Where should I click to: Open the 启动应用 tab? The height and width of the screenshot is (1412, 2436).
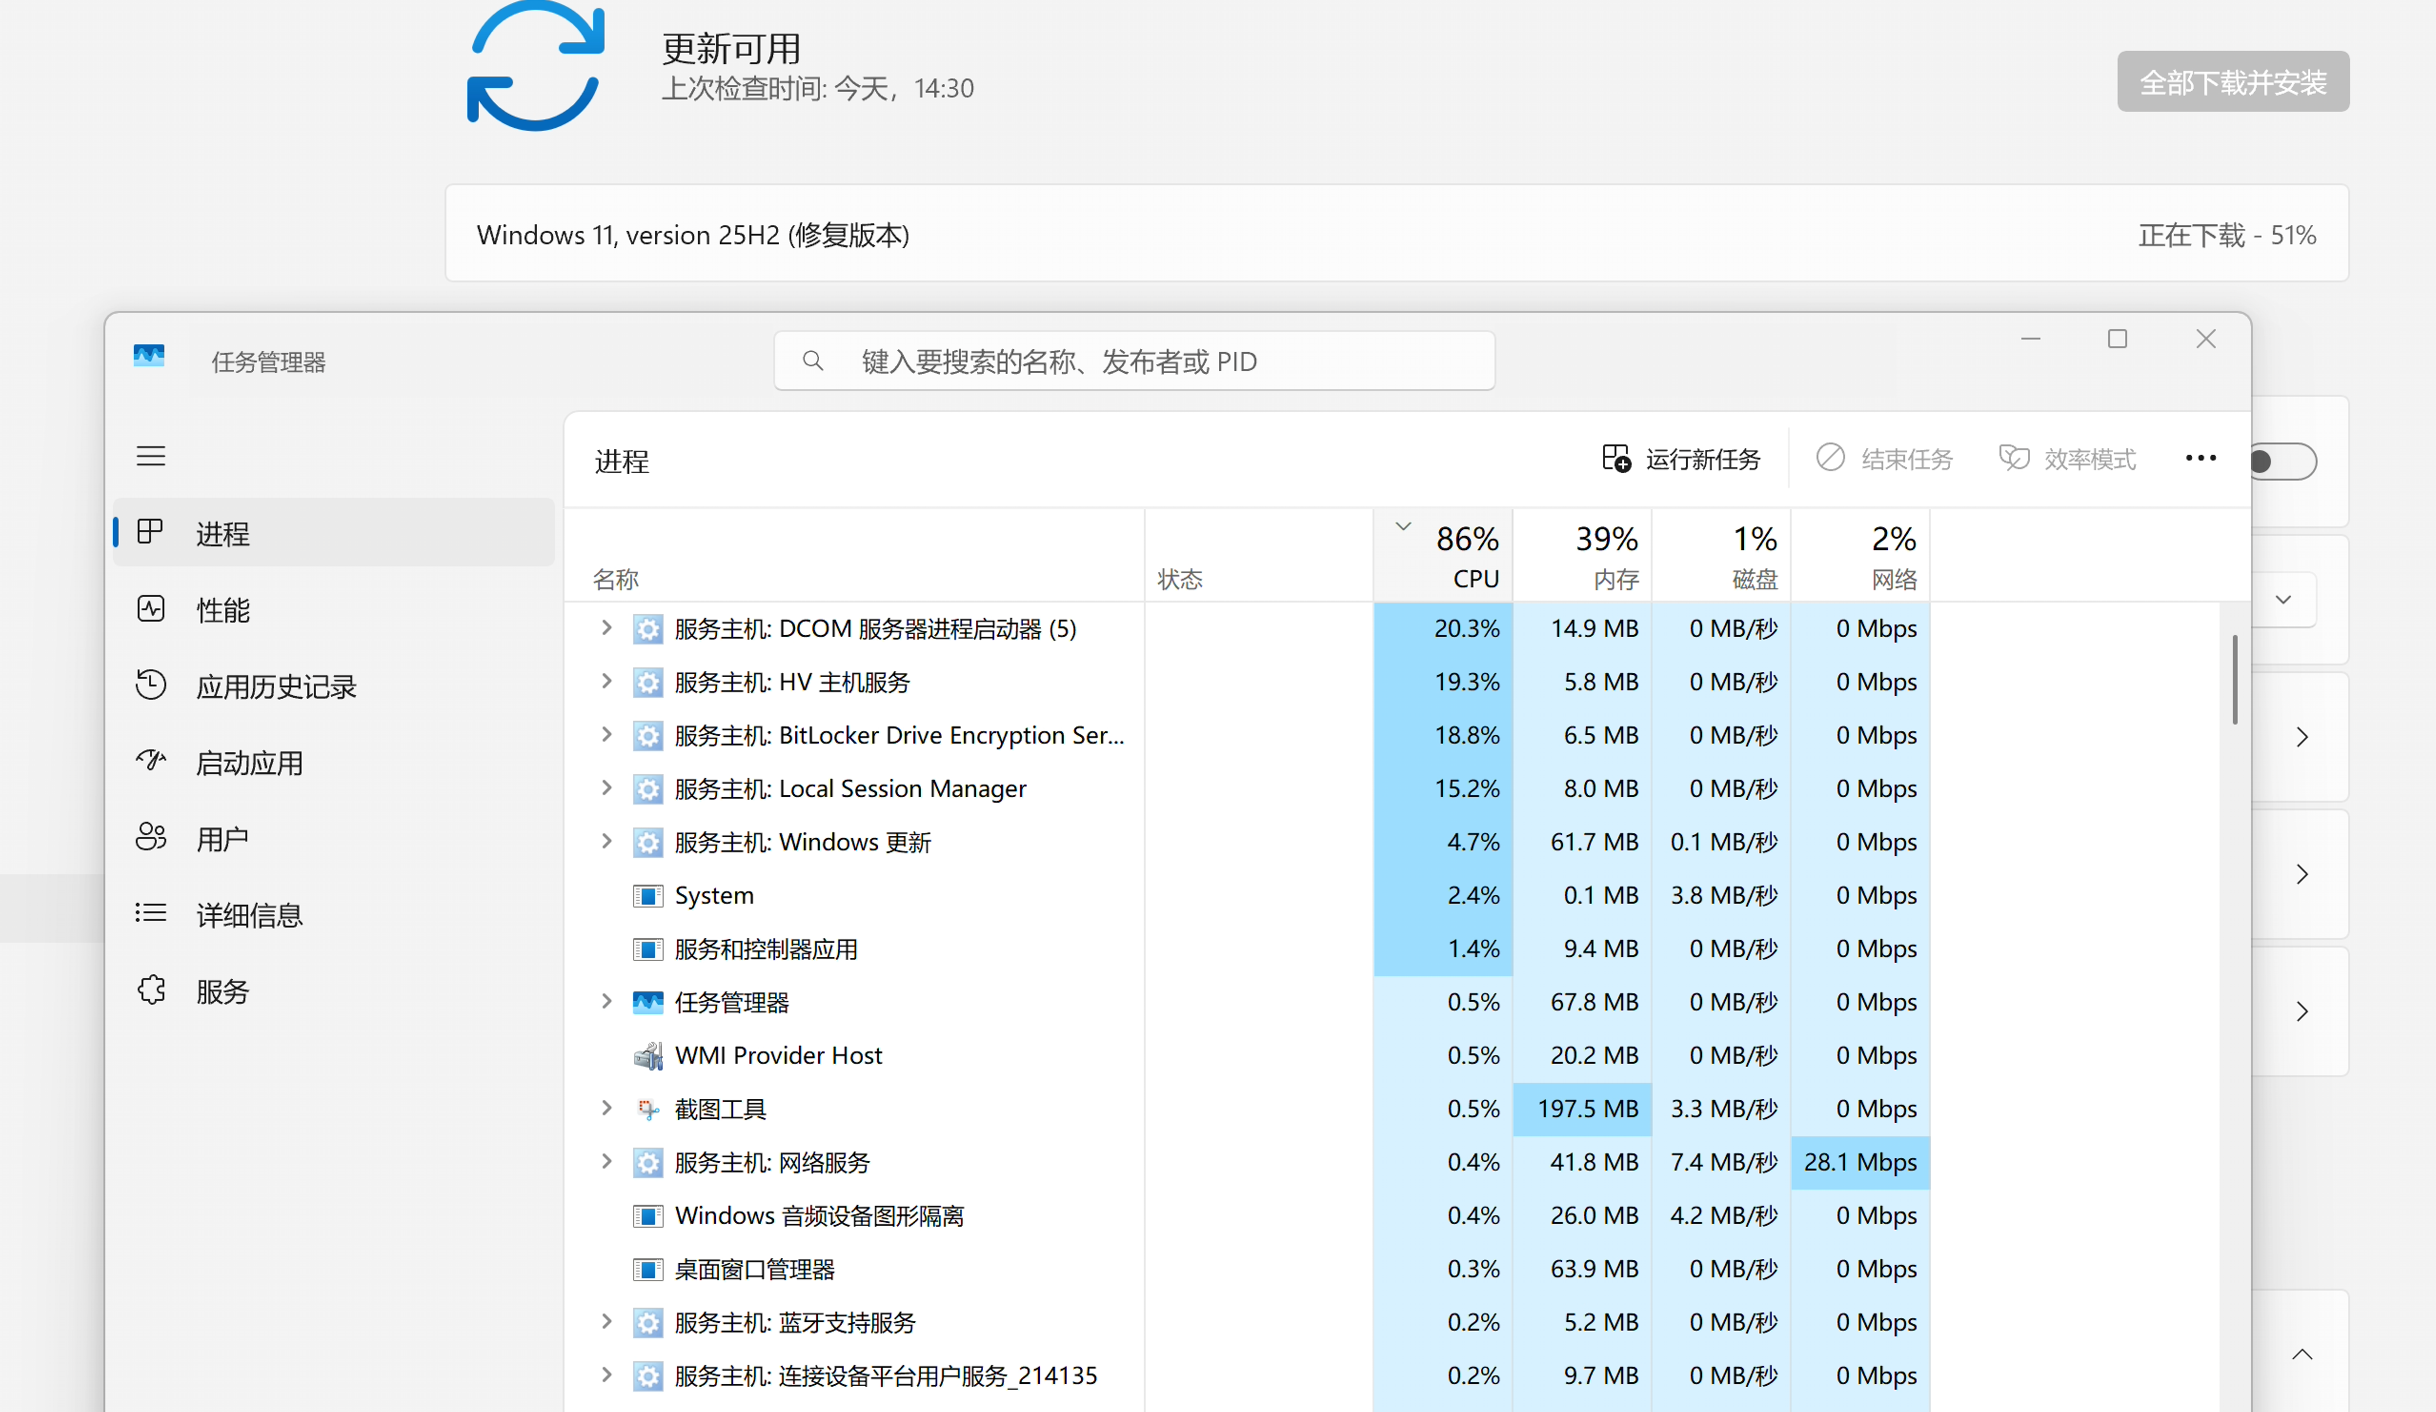(x=334, y=763)
